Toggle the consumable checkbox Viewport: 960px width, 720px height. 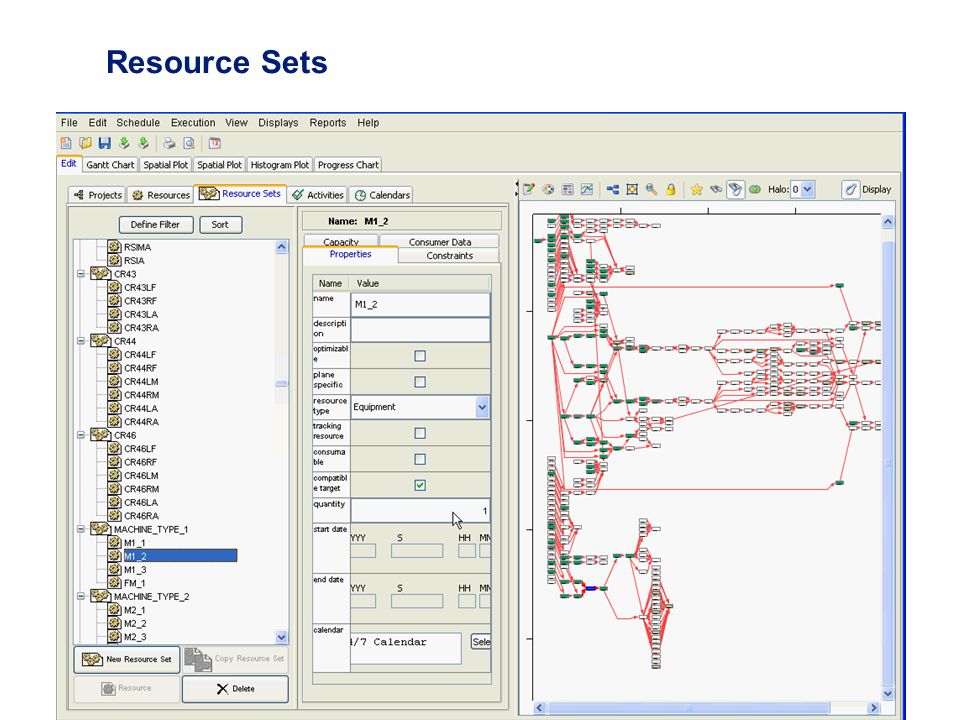coord(420,459)
